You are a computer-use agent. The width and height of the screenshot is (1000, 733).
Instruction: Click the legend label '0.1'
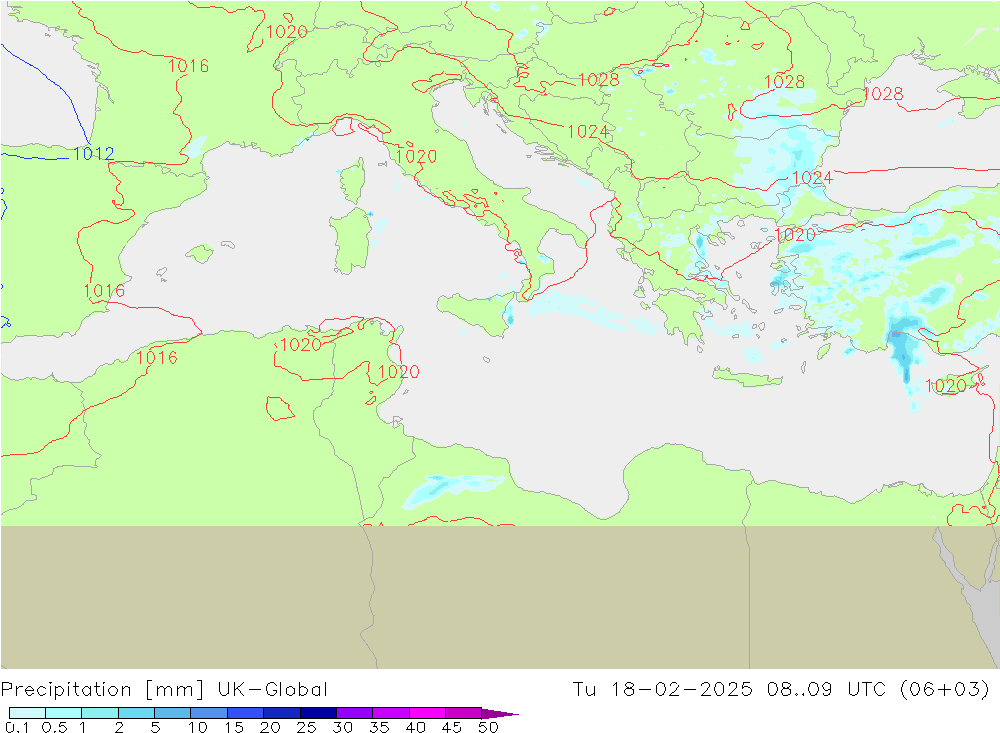coord(17,727)
